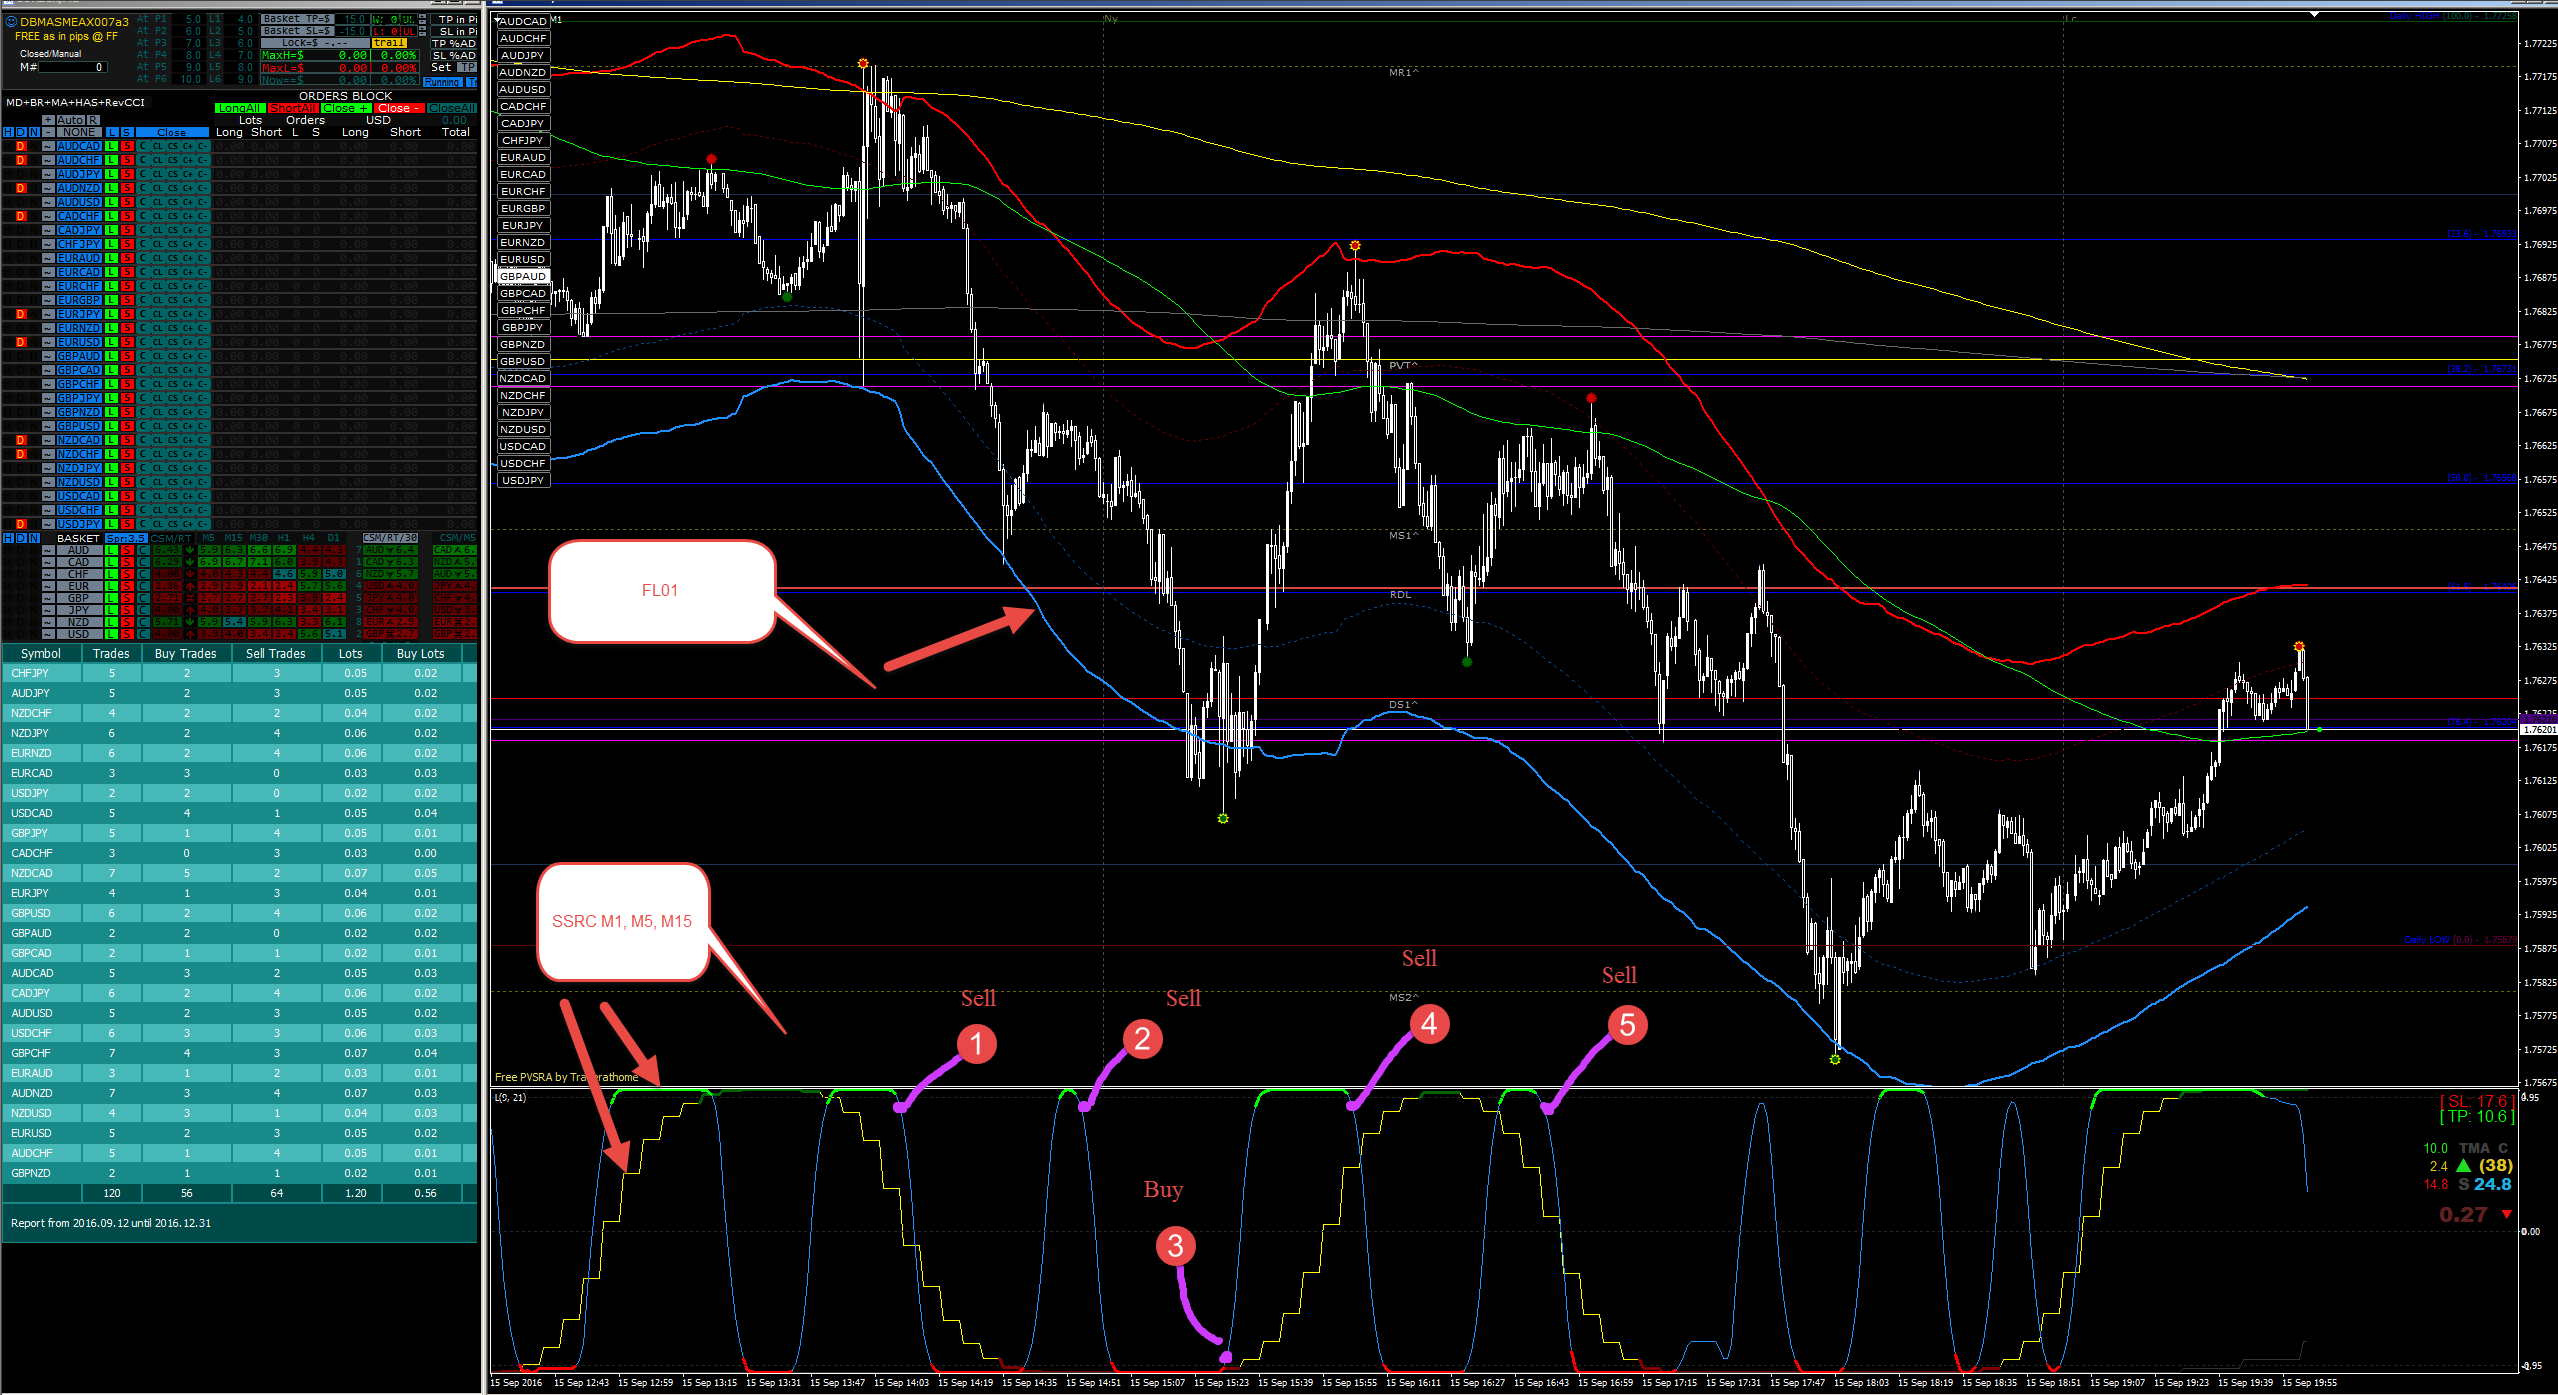Image resolution: width=2558 pixels, height=1395 pixels.
Task: Click the green L button for NZDCAD
Action: point(112,440)
